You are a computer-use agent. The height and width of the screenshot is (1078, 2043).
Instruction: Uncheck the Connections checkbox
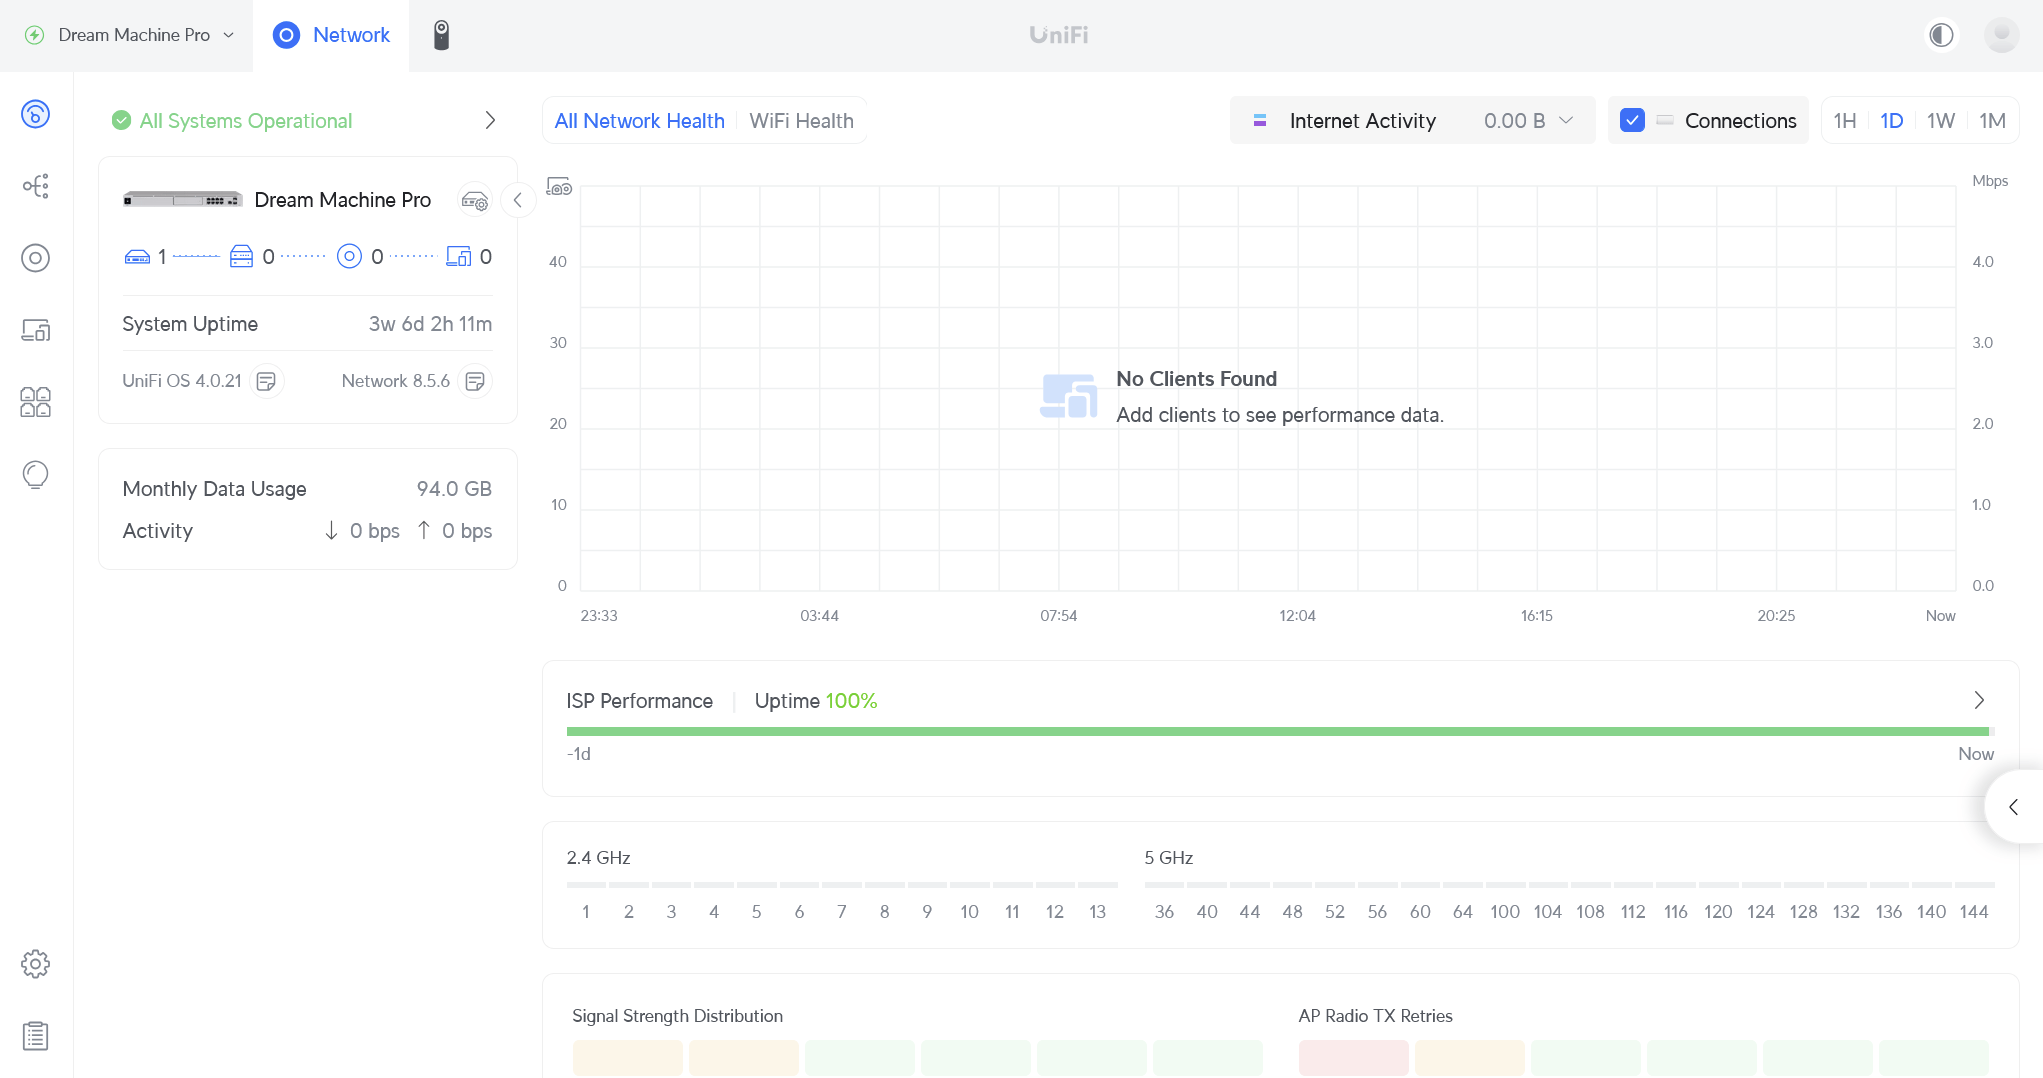1632,121
